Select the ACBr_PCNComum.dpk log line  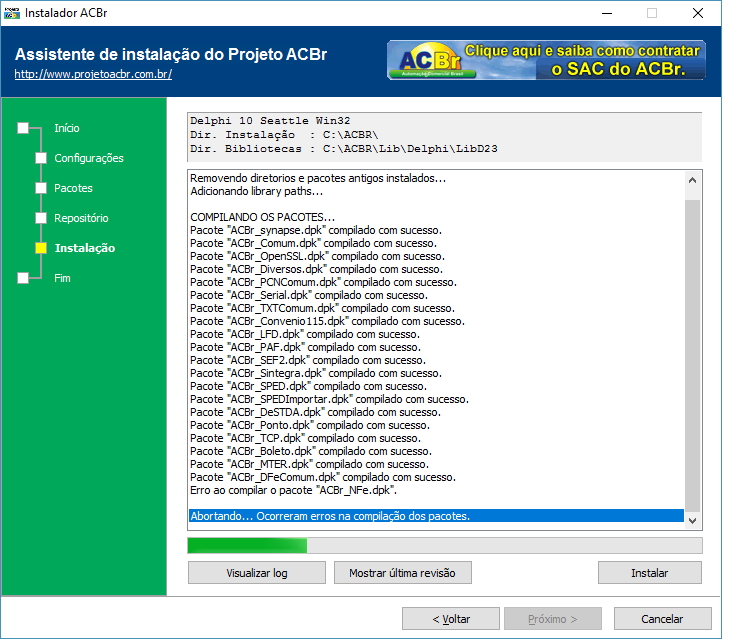tap(323, 282)
